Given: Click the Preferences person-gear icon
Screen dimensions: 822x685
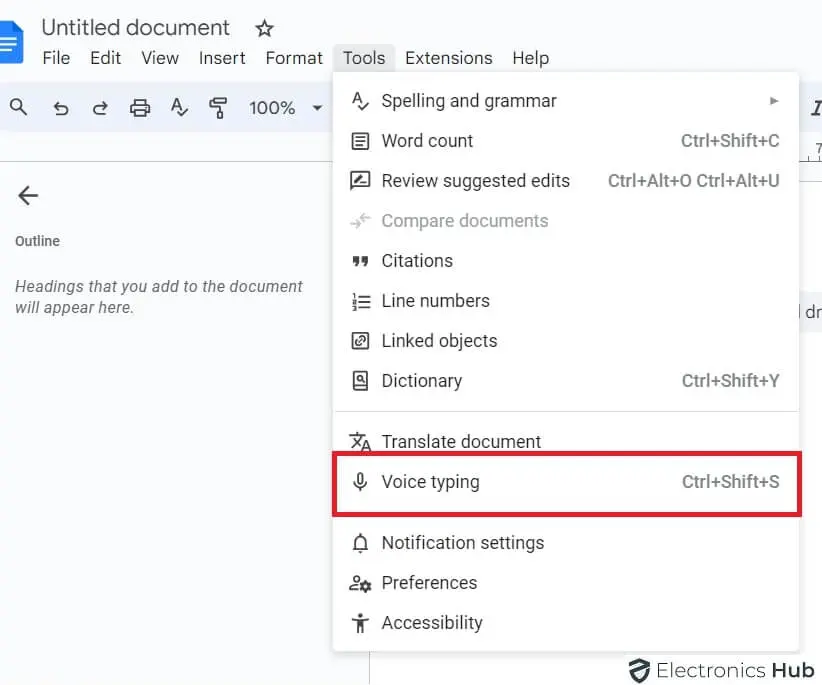Looking at the screenshot, I should (360, 583).
